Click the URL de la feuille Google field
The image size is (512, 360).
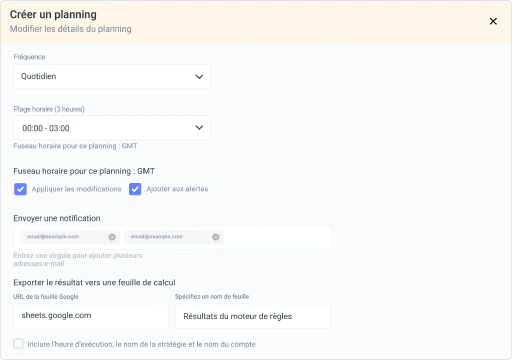(91, 316)
